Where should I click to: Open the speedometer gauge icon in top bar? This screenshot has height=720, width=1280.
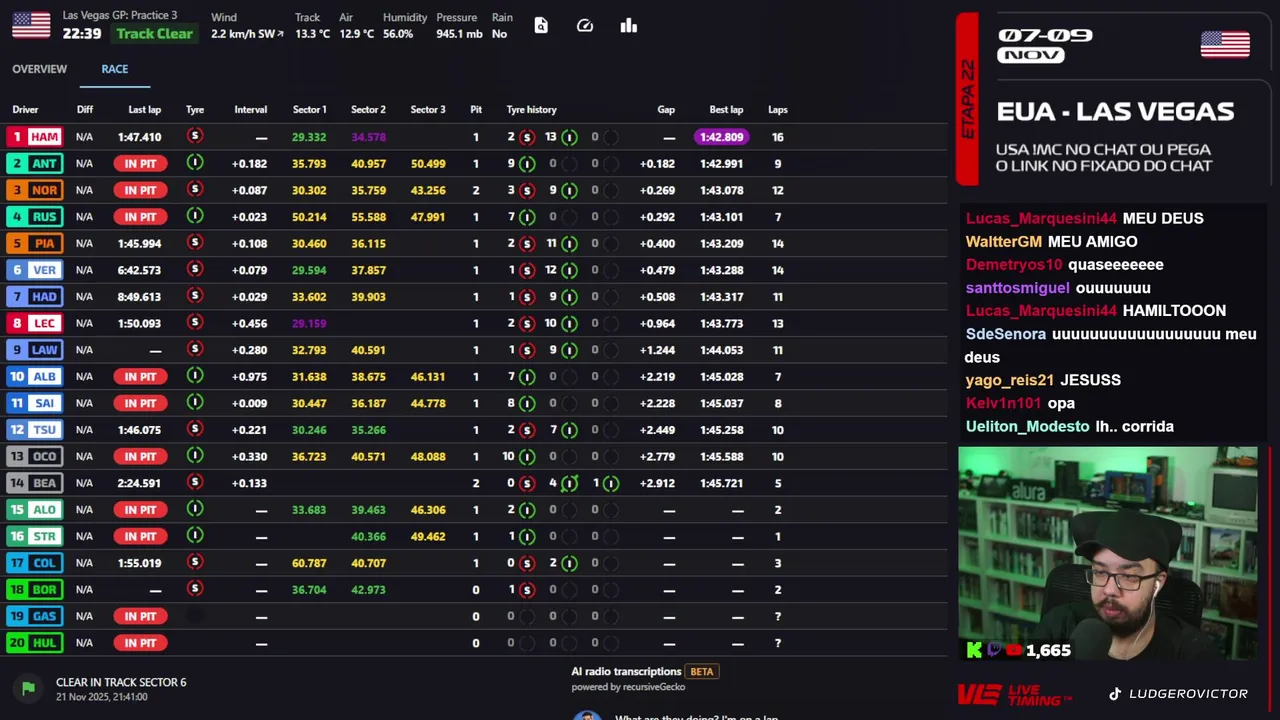[x=585, y=25]
